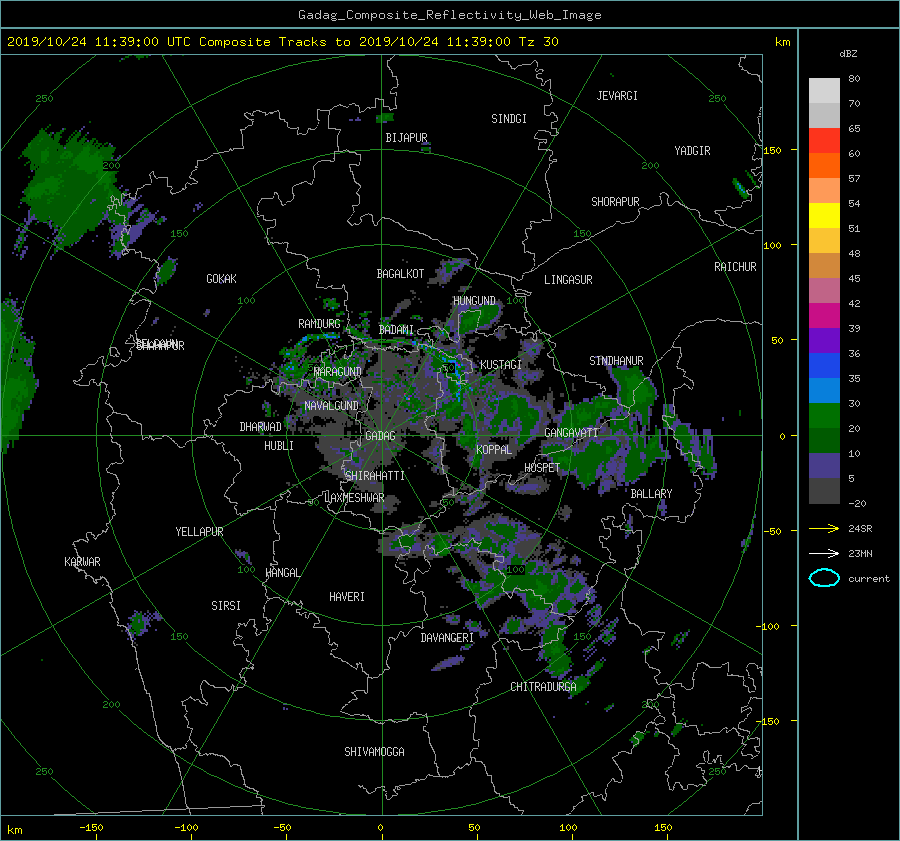Image resolution: width=900 pixels, height=841 pixels.
Task: Click the -150 km bottom axis tick
Action: point(91,828)
